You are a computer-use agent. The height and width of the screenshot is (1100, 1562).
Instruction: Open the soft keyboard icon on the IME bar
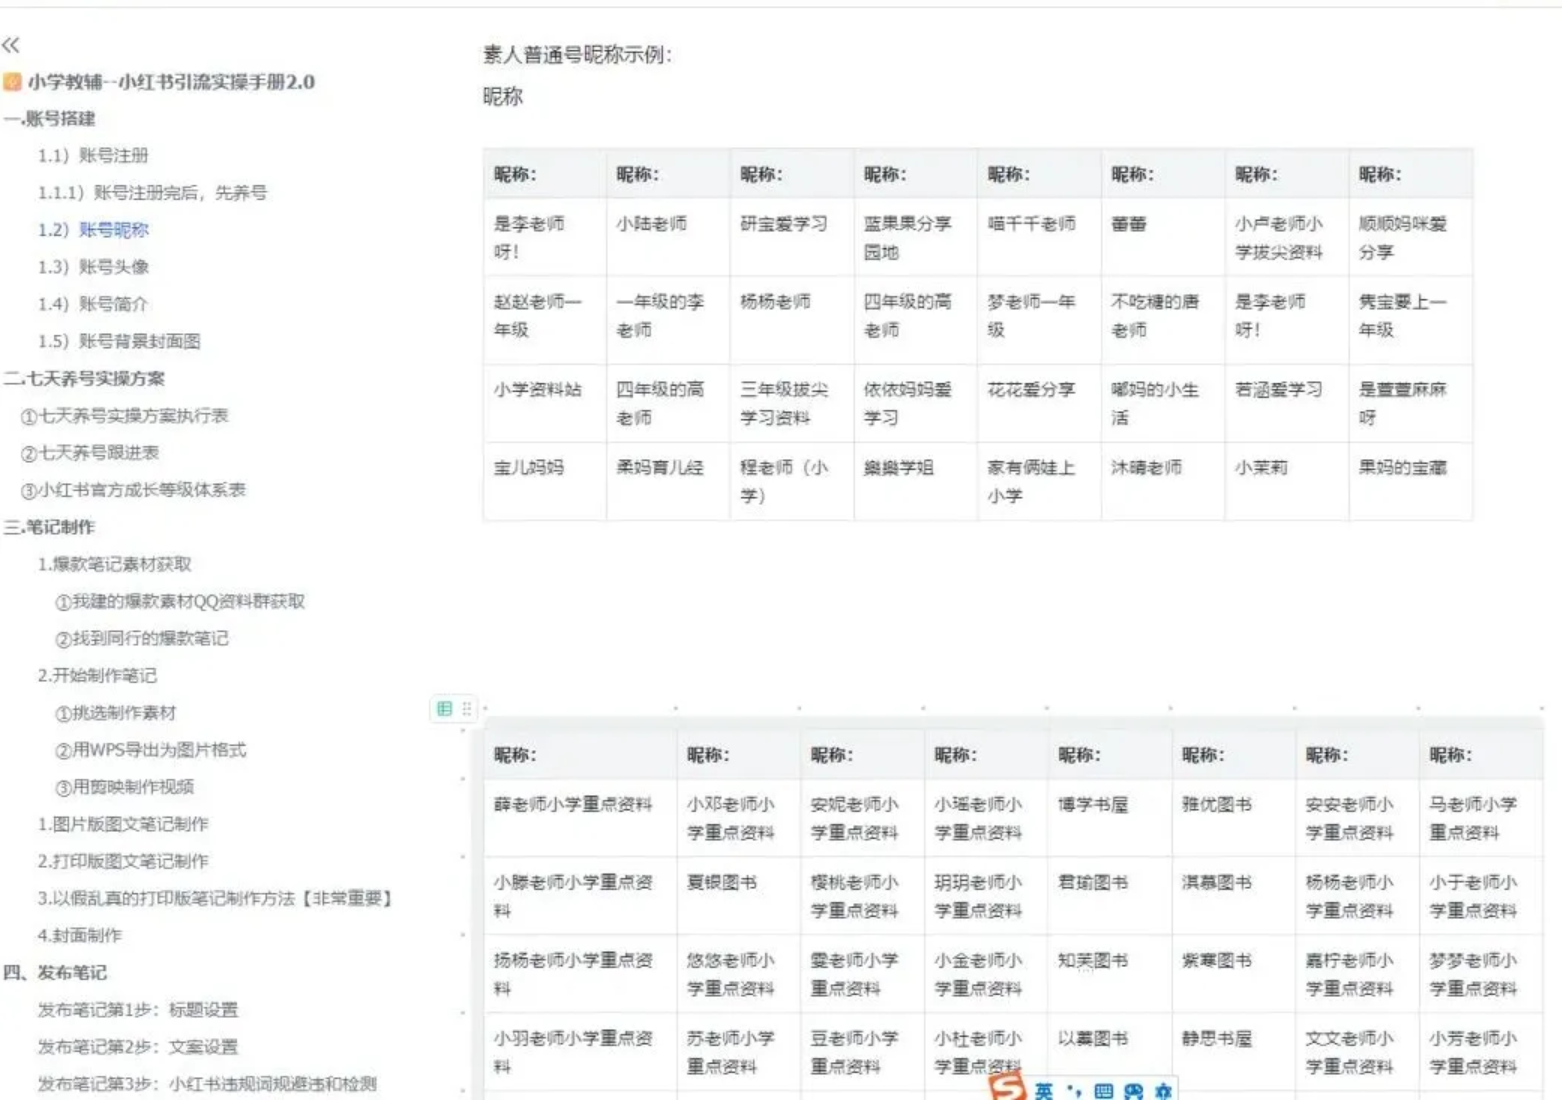click(1103, 1091)
